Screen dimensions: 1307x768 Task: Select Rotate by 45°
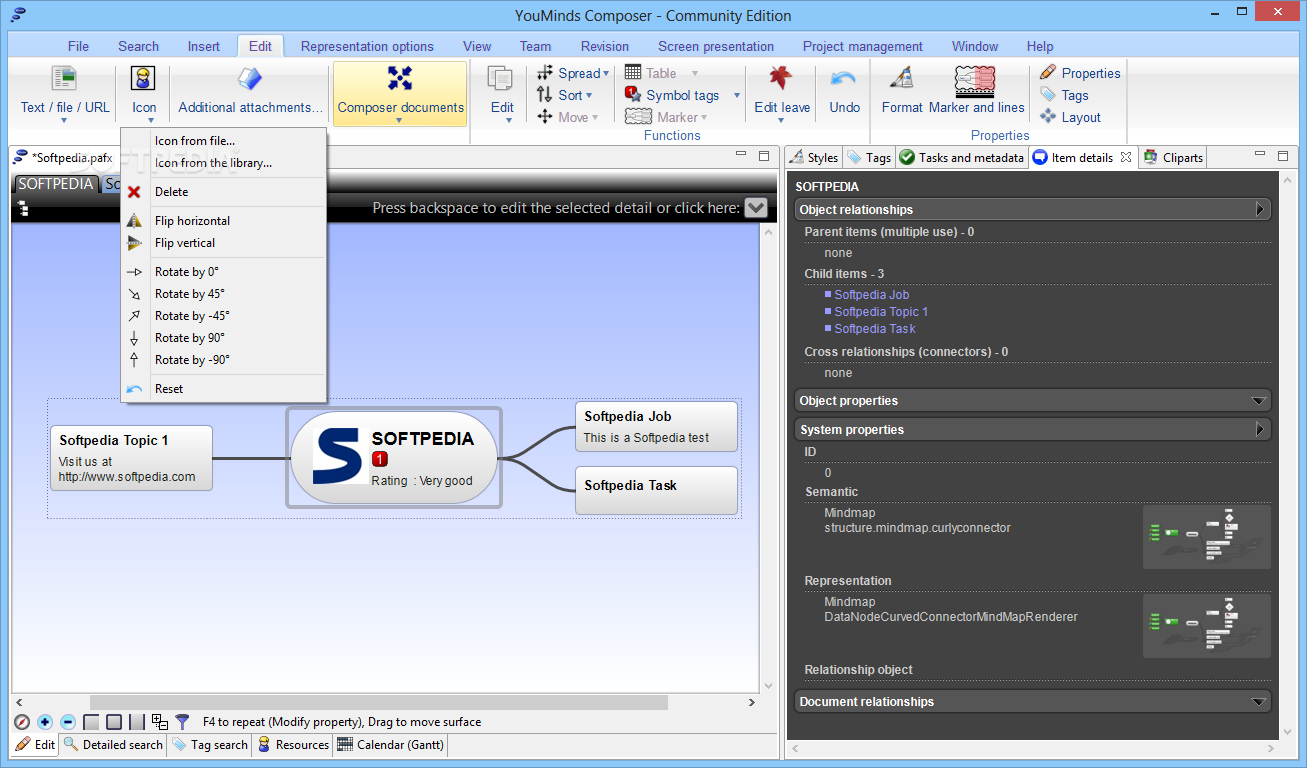click(224, 294)
